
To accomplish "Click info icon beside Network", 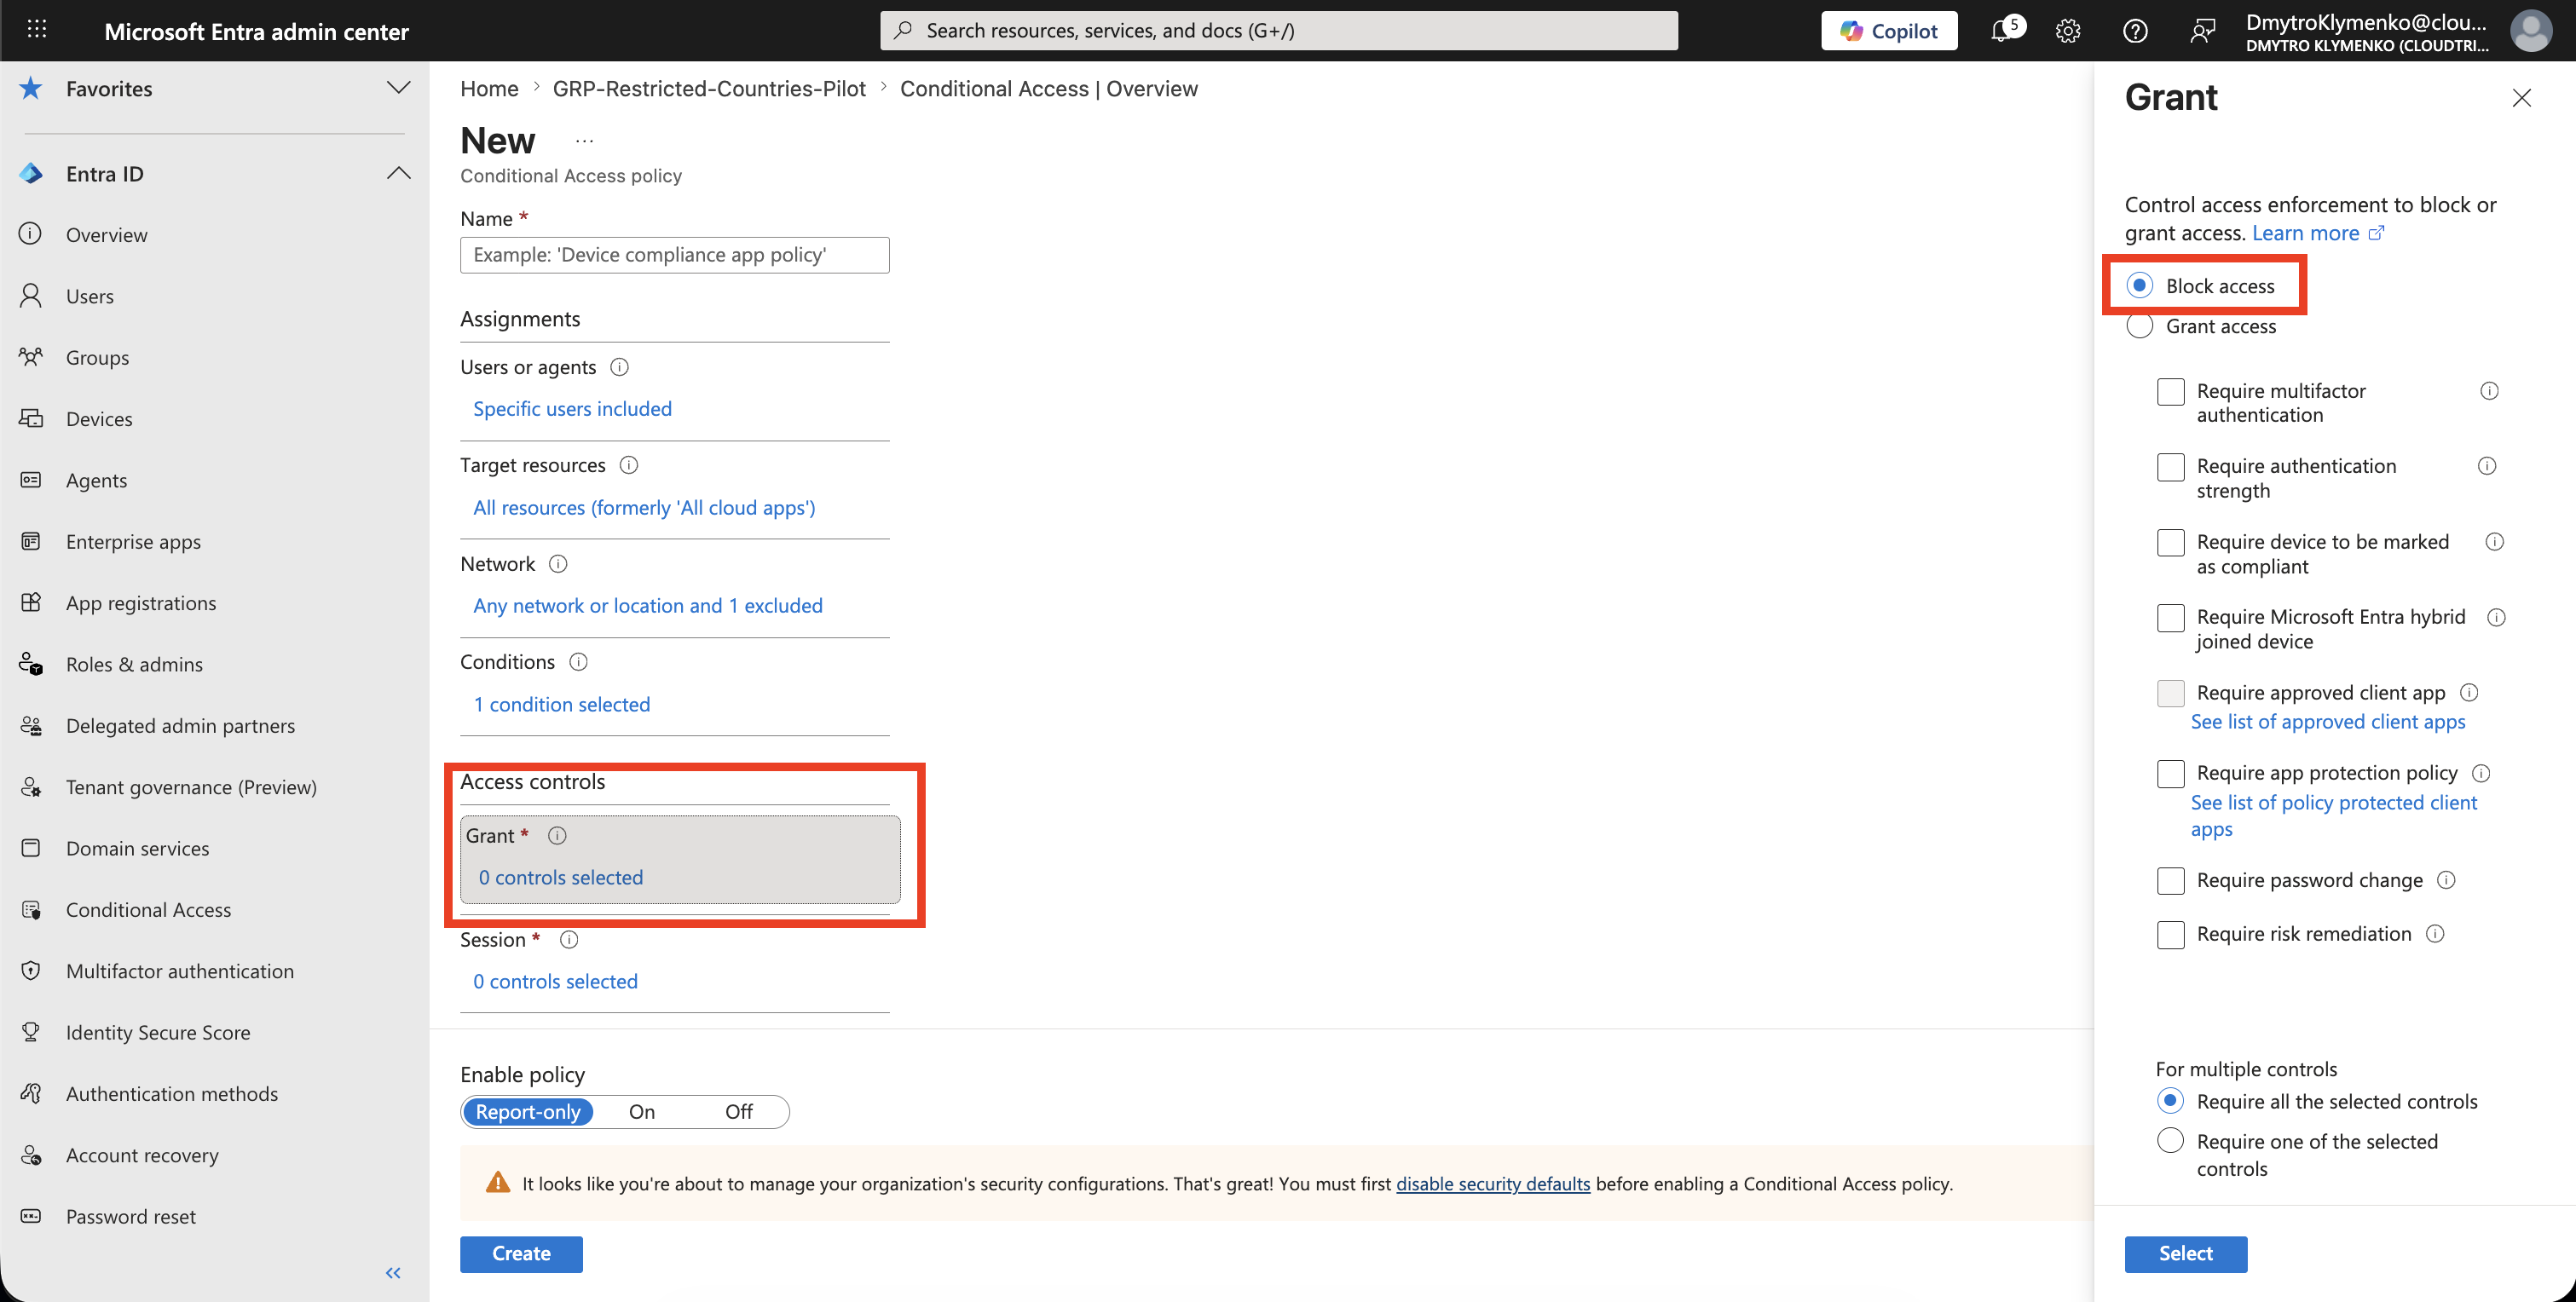I will pyautogui.click(x=558, y=564).
